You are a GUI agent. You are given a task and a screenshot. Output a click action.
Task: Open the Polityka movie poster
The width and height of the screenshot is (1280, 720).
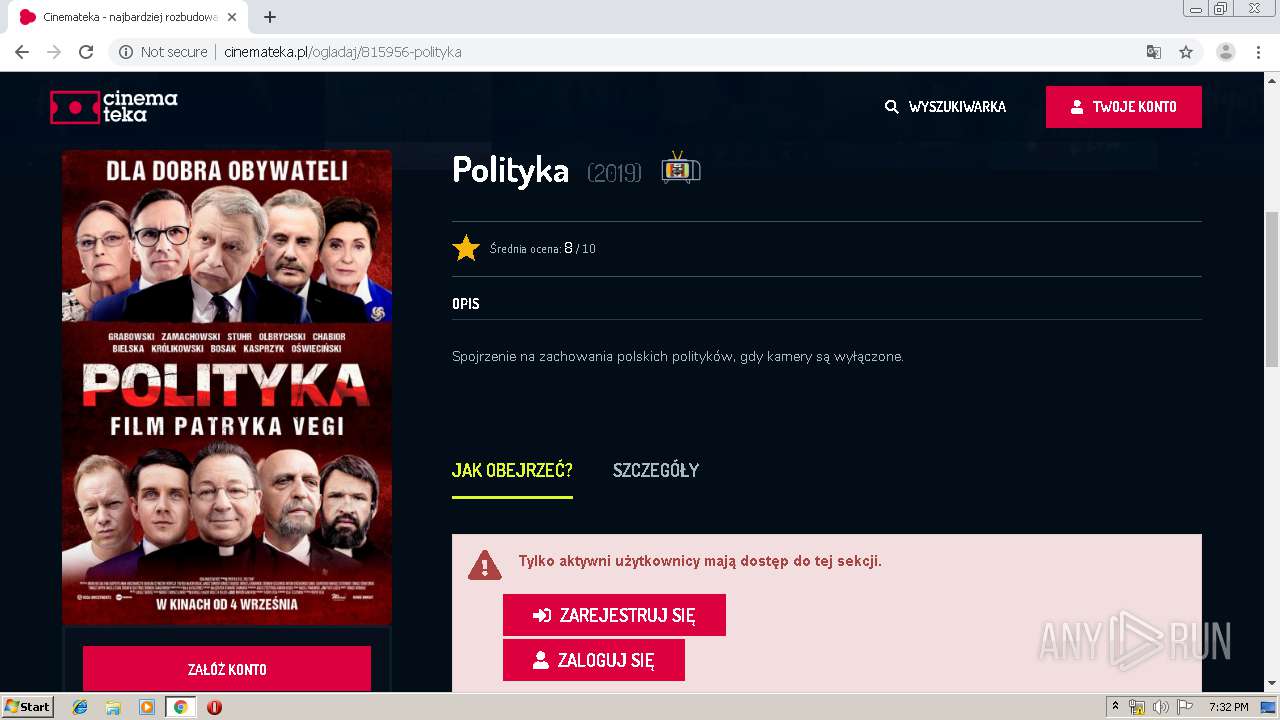(x=227, y=388)
